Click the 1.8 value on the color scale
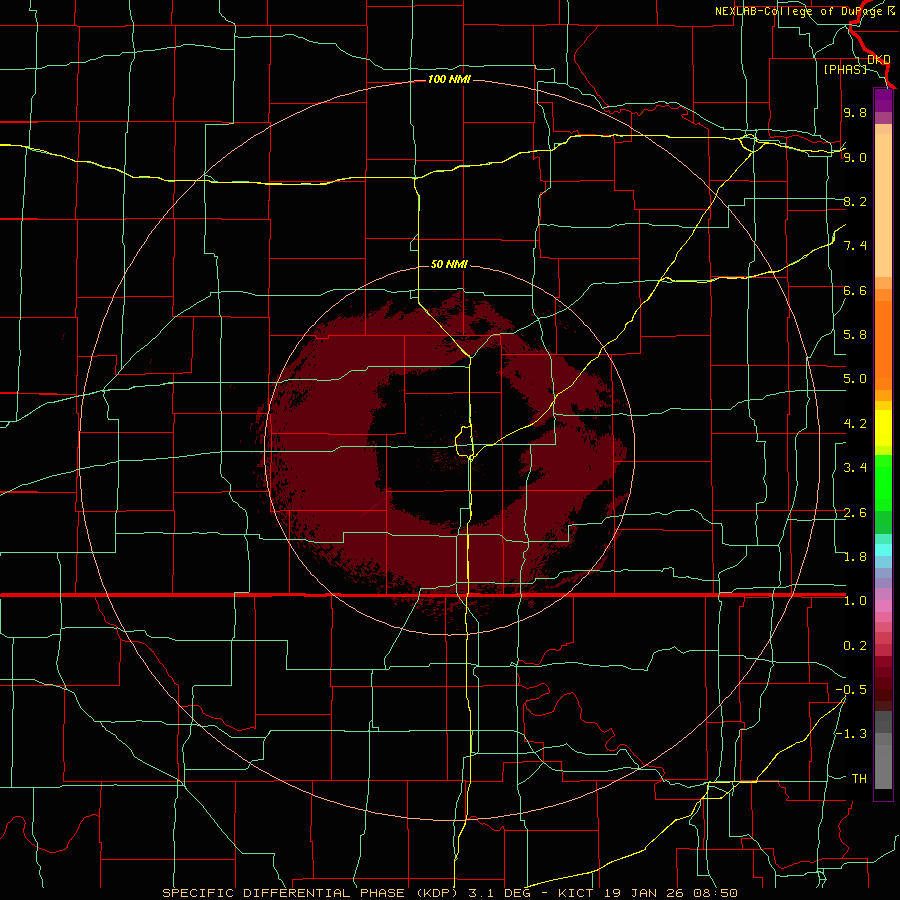Screen dimensions: 900x900 point(855,557)
